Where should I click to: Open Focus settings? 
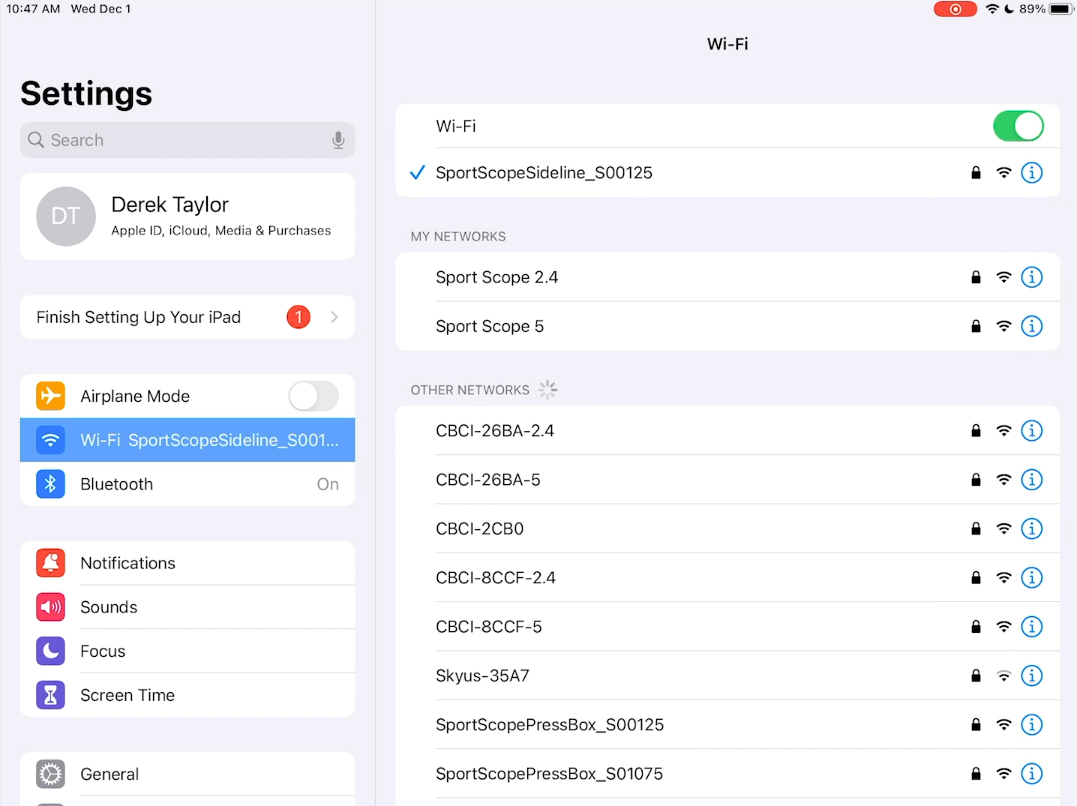point(188,651)
